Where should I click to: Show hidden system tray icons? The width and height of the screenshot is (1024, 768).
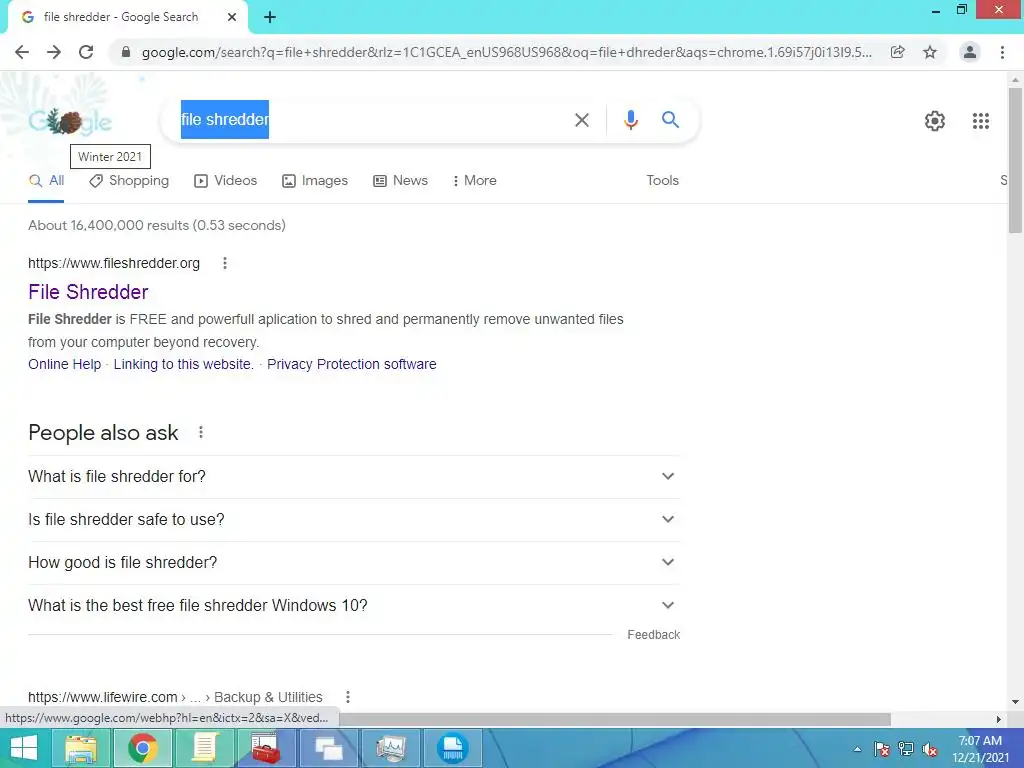857,749
